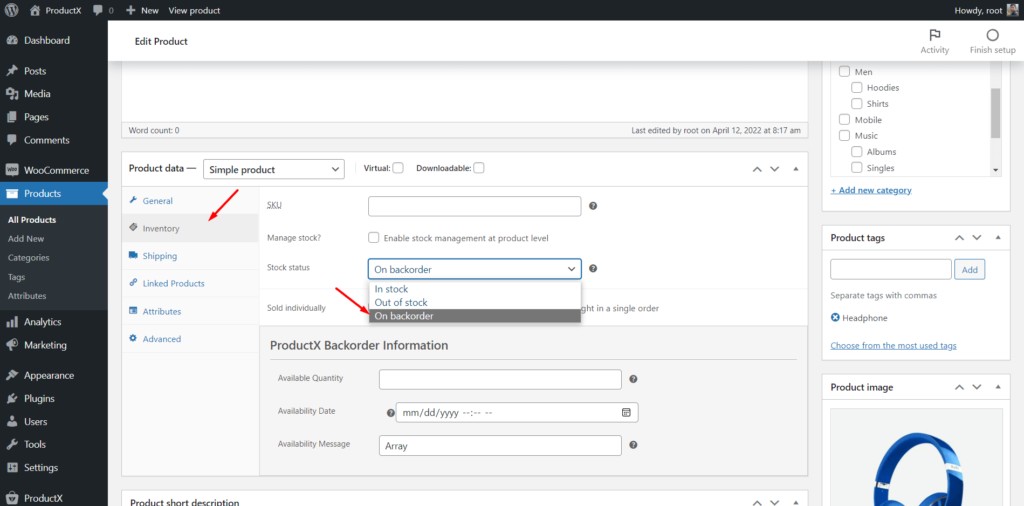Check the Albums category
The image size is (1024, 506).
[857, 151]
